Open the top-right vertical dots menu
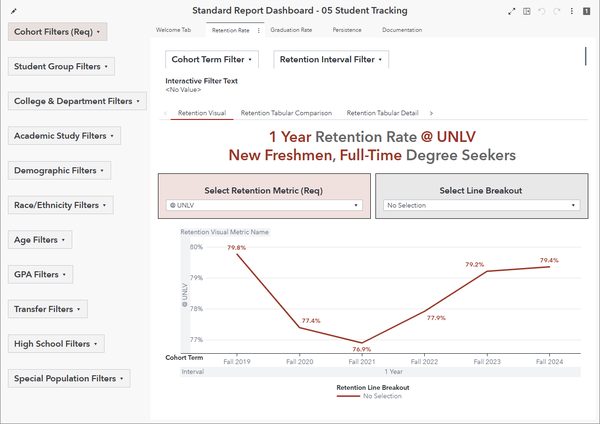Screen dimensions: 600x424 click(x=572, y=11)
